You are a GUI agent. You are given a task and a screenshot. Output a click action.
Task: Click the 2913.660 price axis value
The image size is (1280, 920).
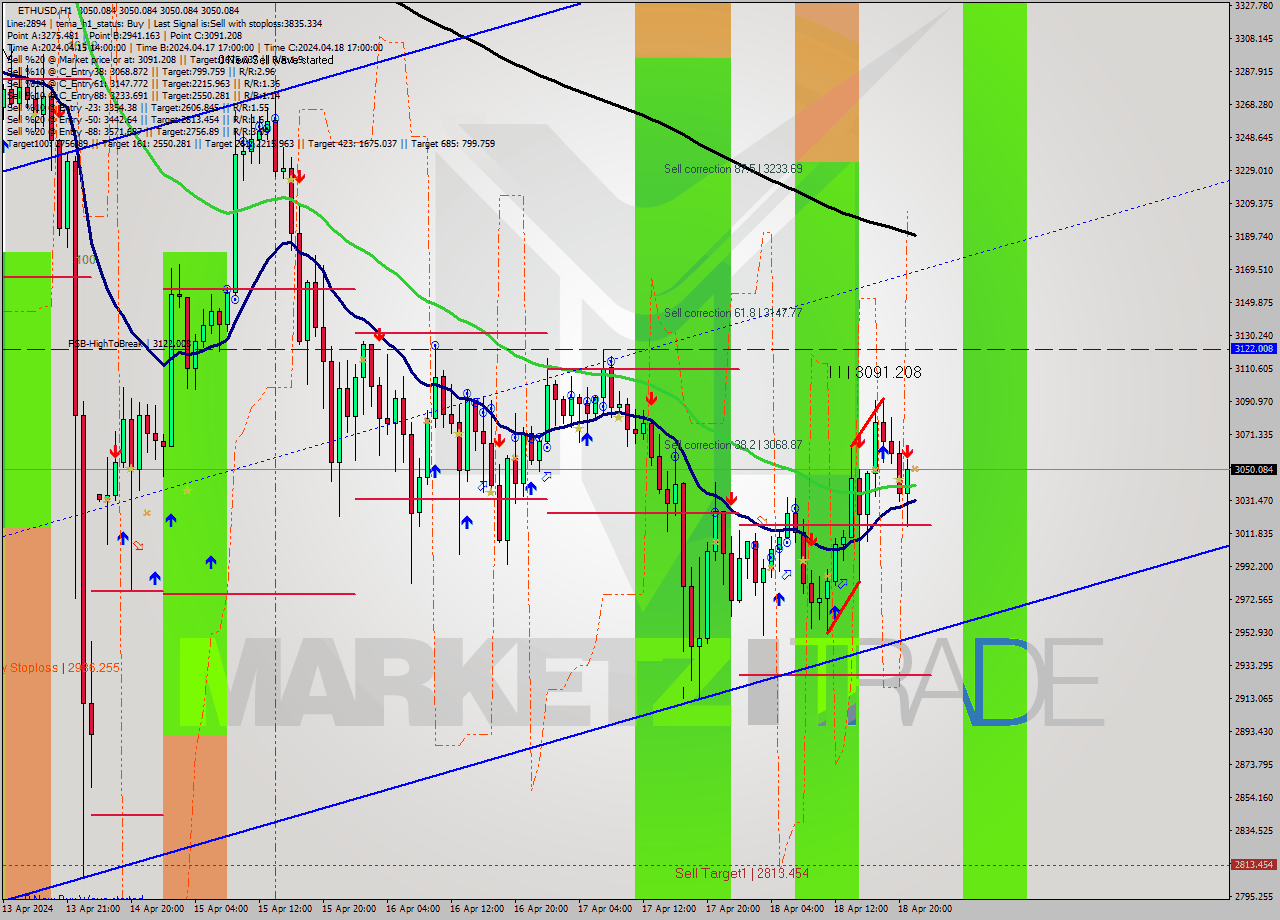click(x=1253, y=699)
